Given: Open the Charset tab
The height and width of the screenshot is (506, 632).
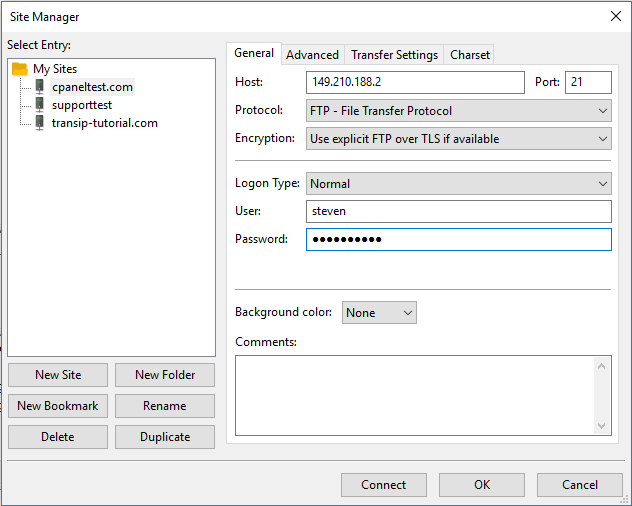Looking at the screenshot, I should click(470, 54).
